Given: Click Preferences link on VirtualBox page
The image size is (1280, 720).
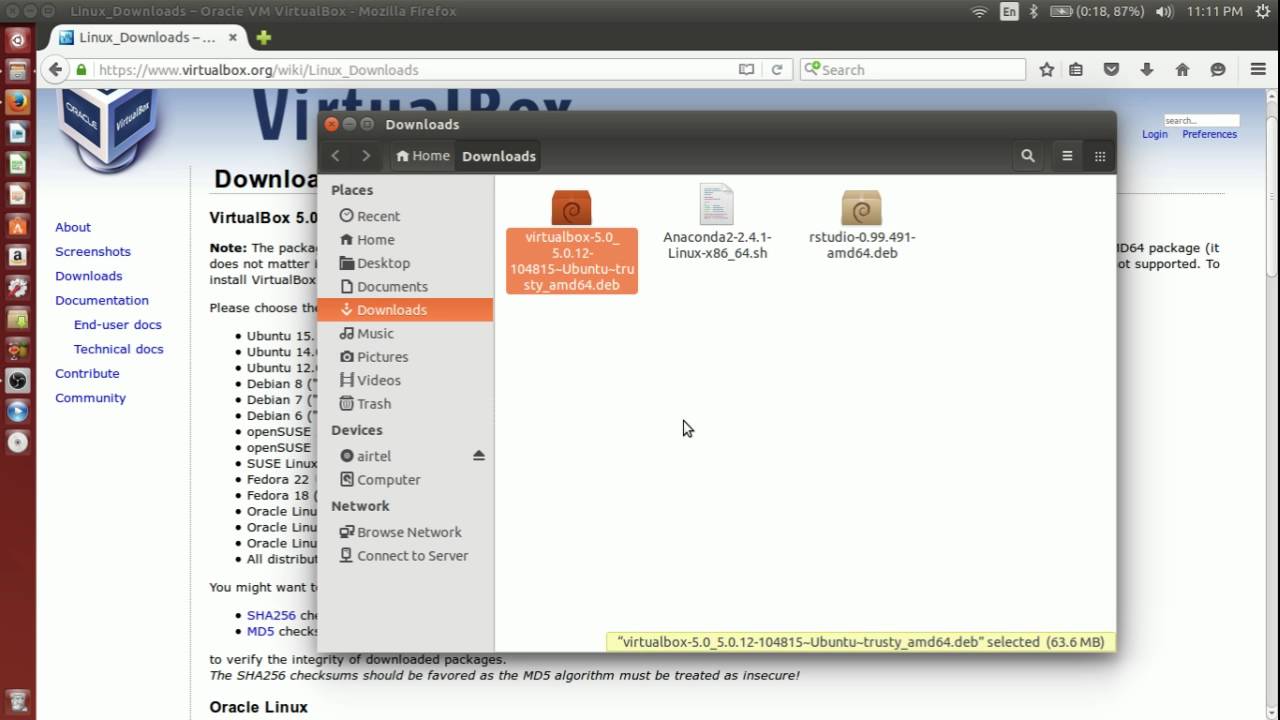Looking at the screenshot, I should click(1210, 134).
